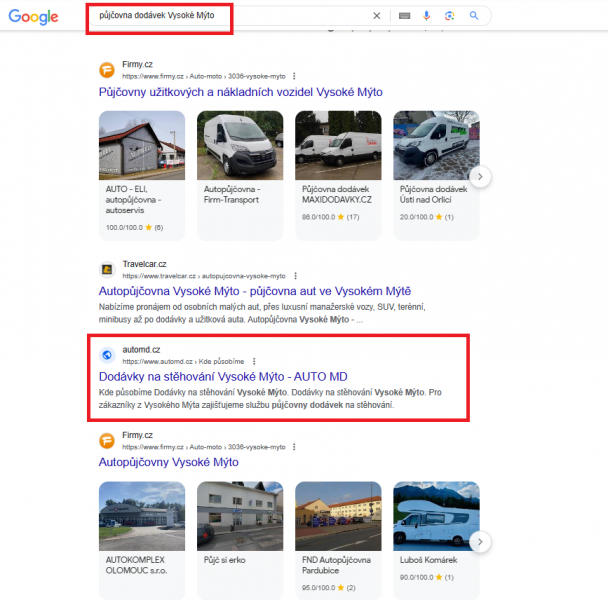Image resolution: width=608 pixels, height=600 pixels.
Task: Open Půjčovna dodávek Ústí nad Orlicí title
Action: pos(434,194)
